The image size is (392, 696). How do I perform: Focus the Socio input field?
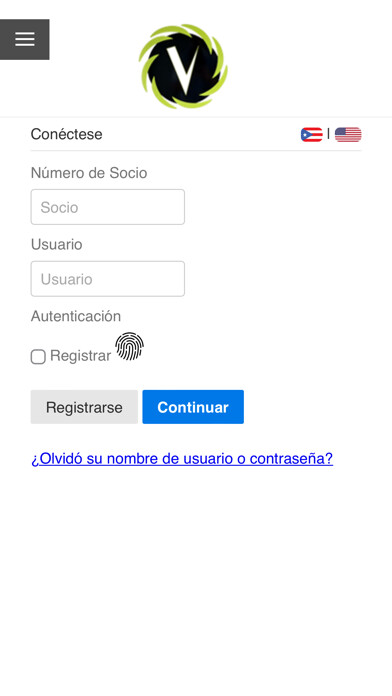click(x=108, y=207)
